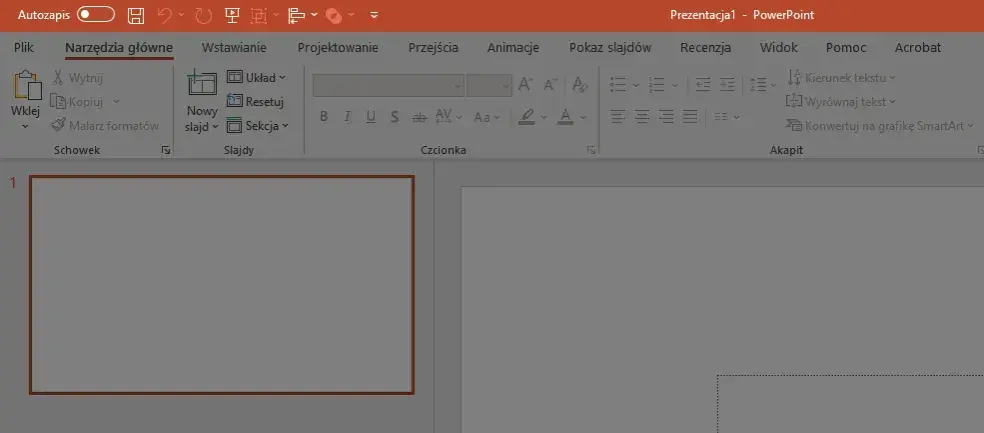Click the Bullets list icon

tap(618, 85)
